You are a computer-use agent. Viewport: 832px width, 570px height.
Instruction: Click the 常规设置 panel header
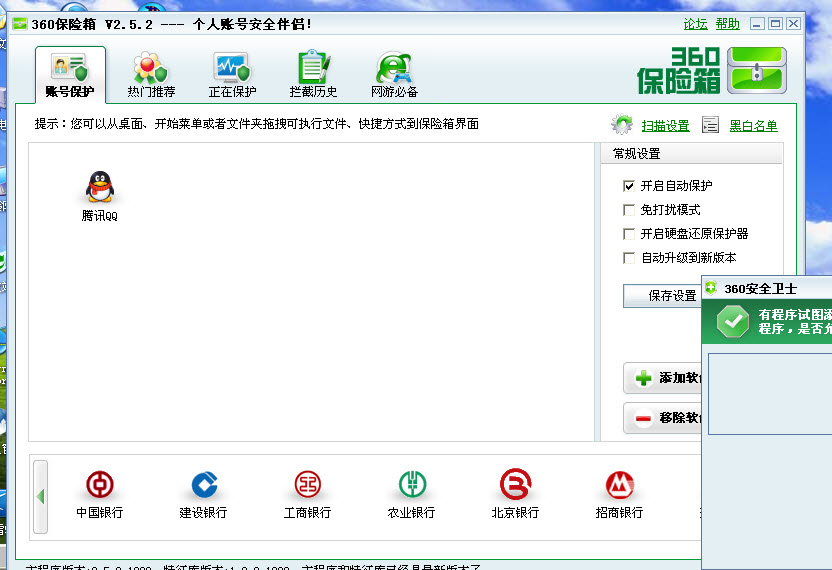pos(691,154)
